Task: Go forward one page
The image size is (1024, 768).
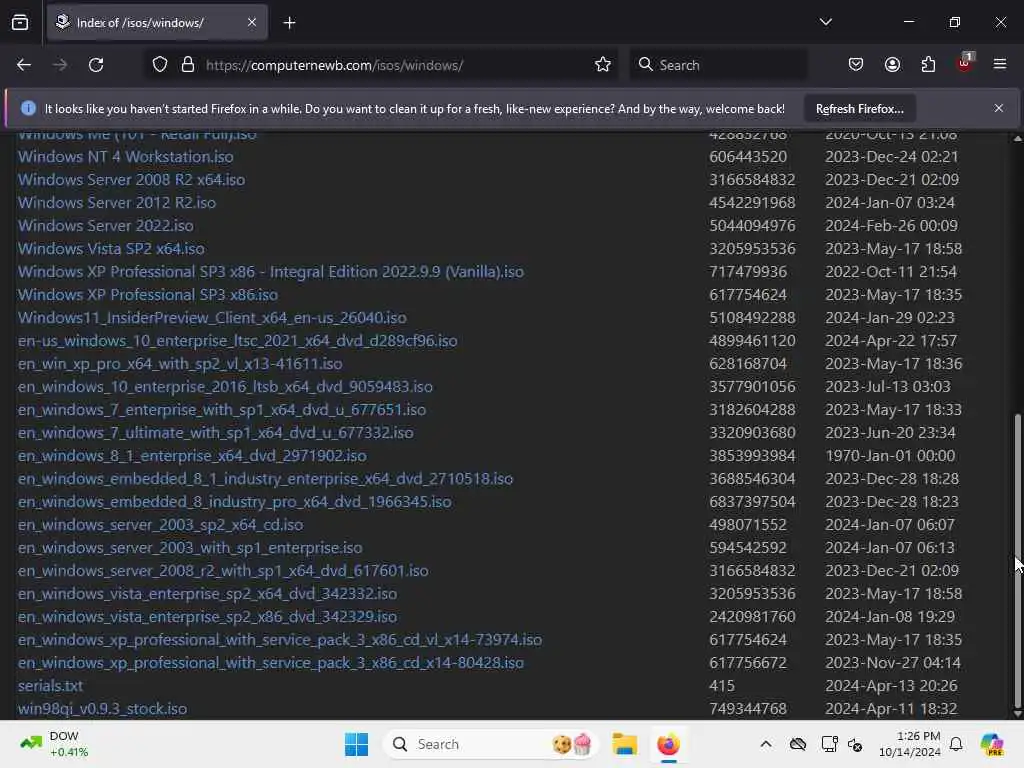Action: point(60,65)
